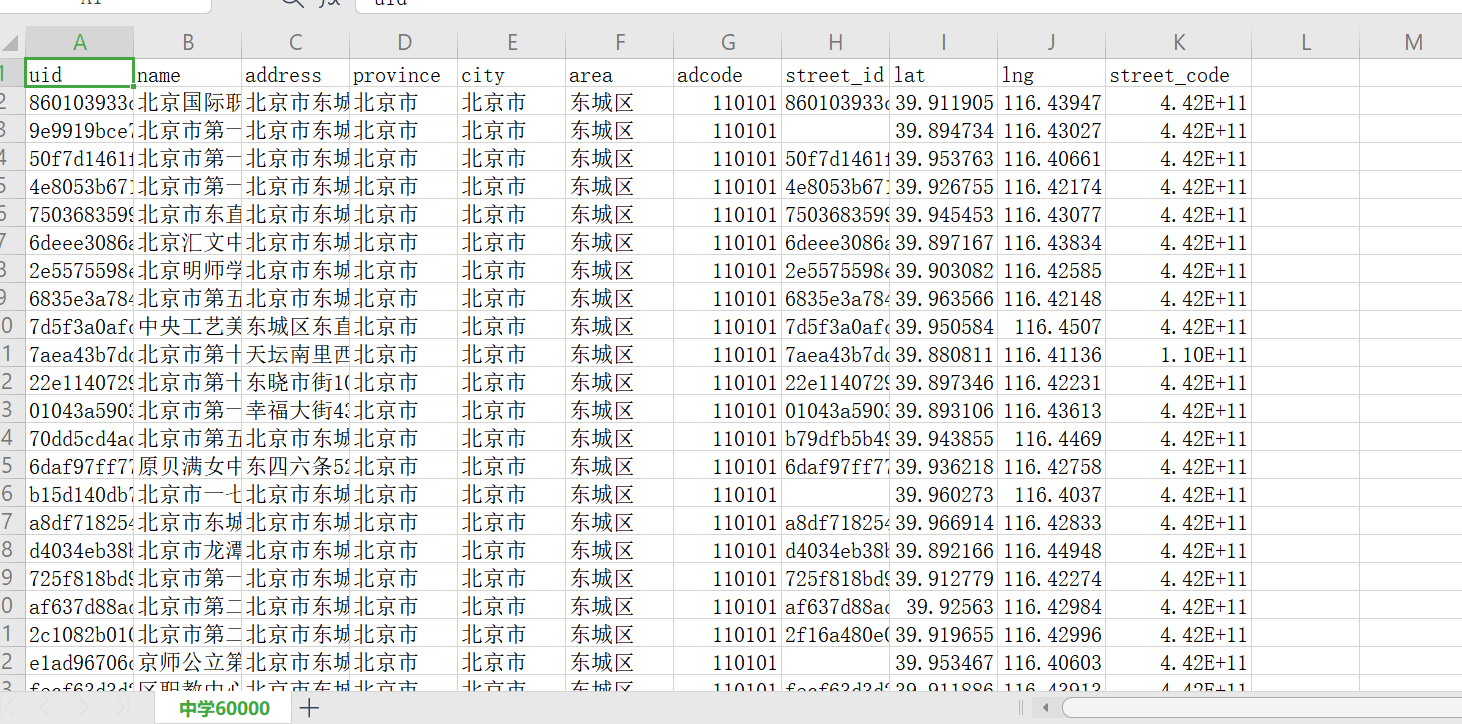Click the uid cell starting 70dd5cd4a

click(x=80, y=439)
